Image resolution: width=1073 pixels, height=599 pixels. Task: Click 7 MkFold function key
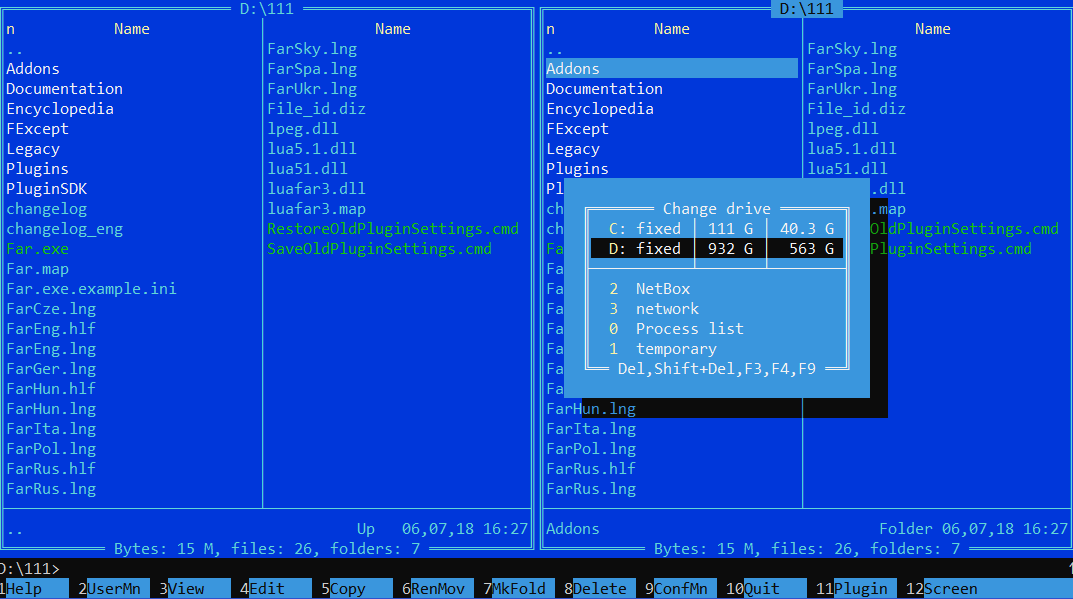[x=518, y=589]
